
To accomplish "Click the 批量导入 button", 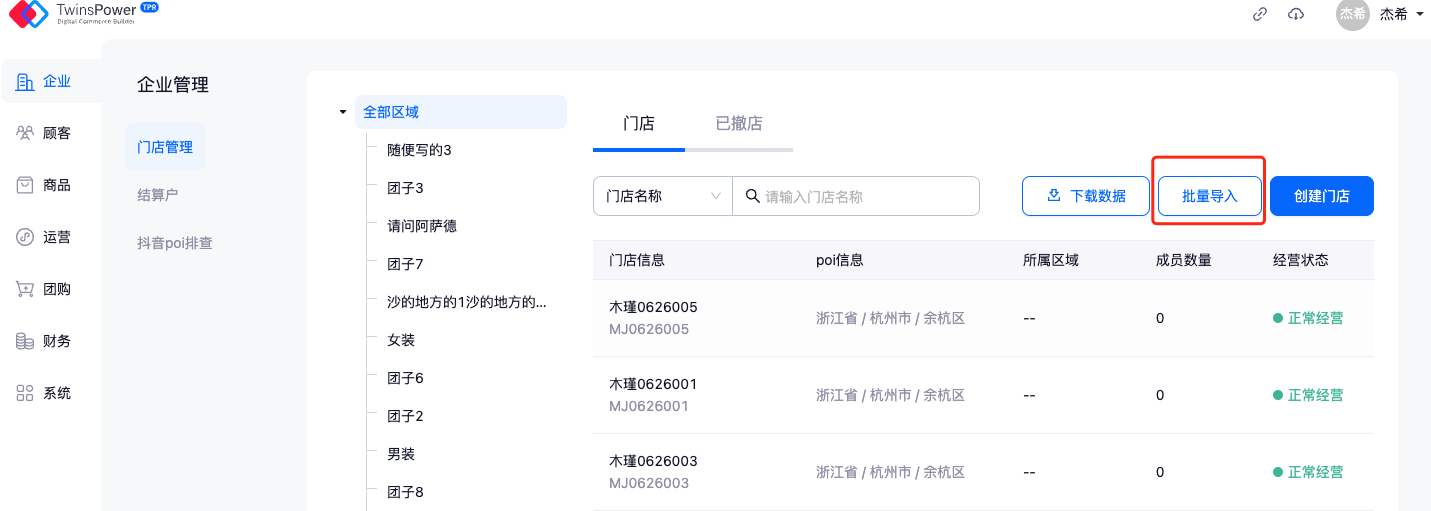I will coord(1209,196).
